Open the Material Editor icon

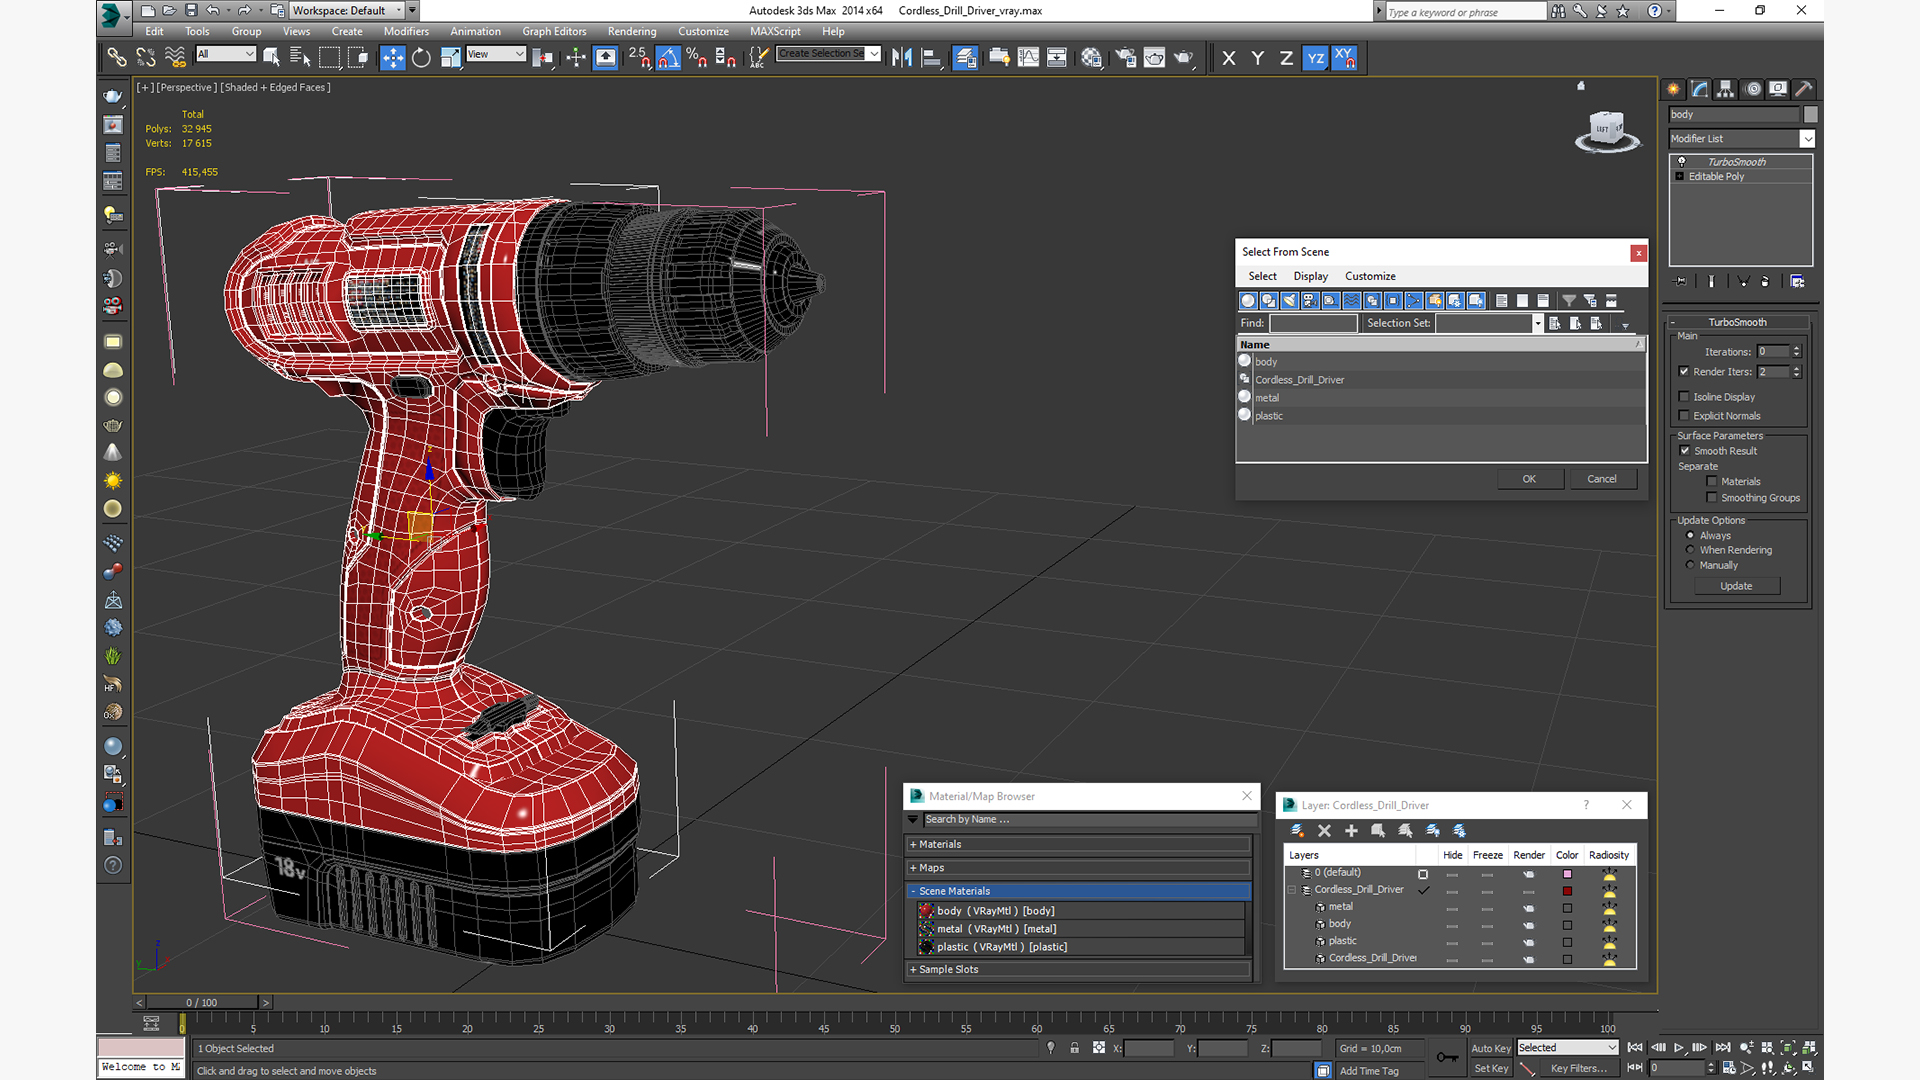point(1091,58)
